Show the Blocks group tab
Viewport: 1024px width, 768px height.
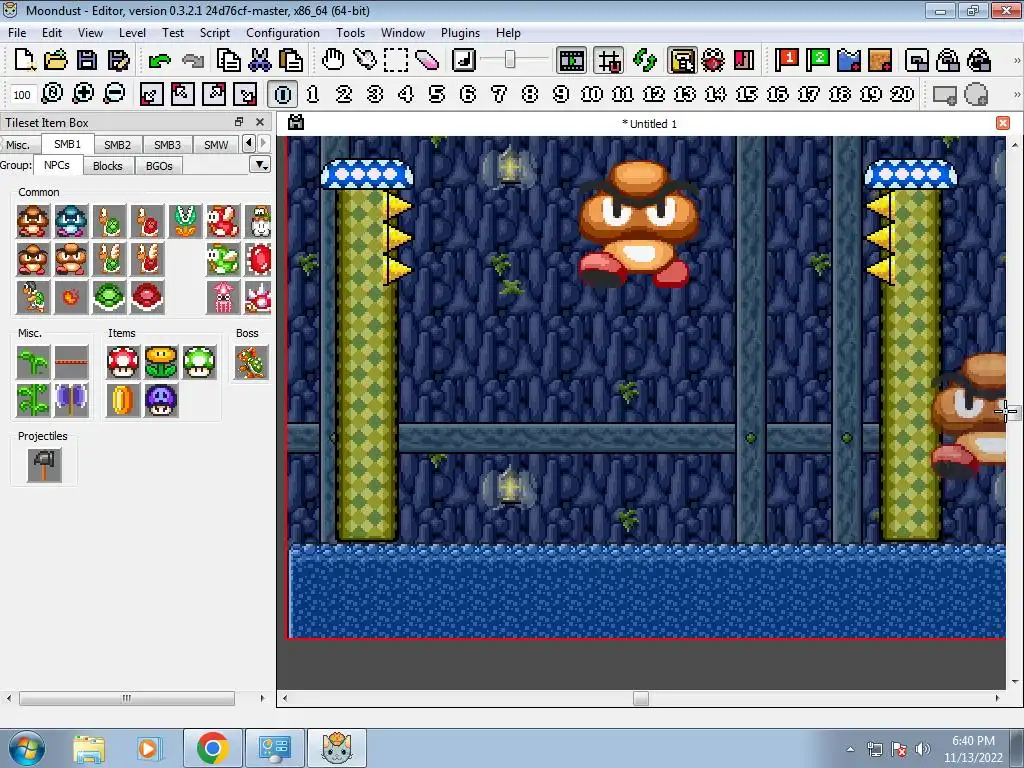pos(108,166)
